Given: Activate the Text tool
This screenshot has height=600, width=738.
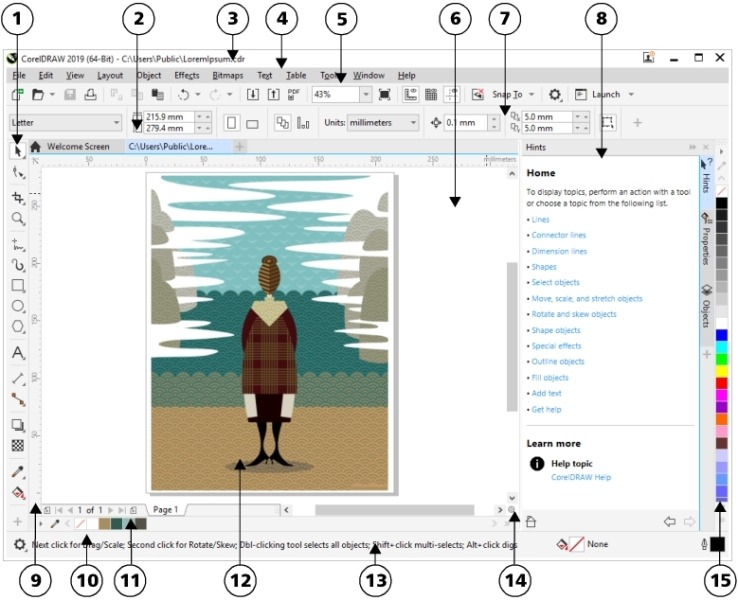Looking at the screenshot, I should pyautogui.click(x=18, y=352).
